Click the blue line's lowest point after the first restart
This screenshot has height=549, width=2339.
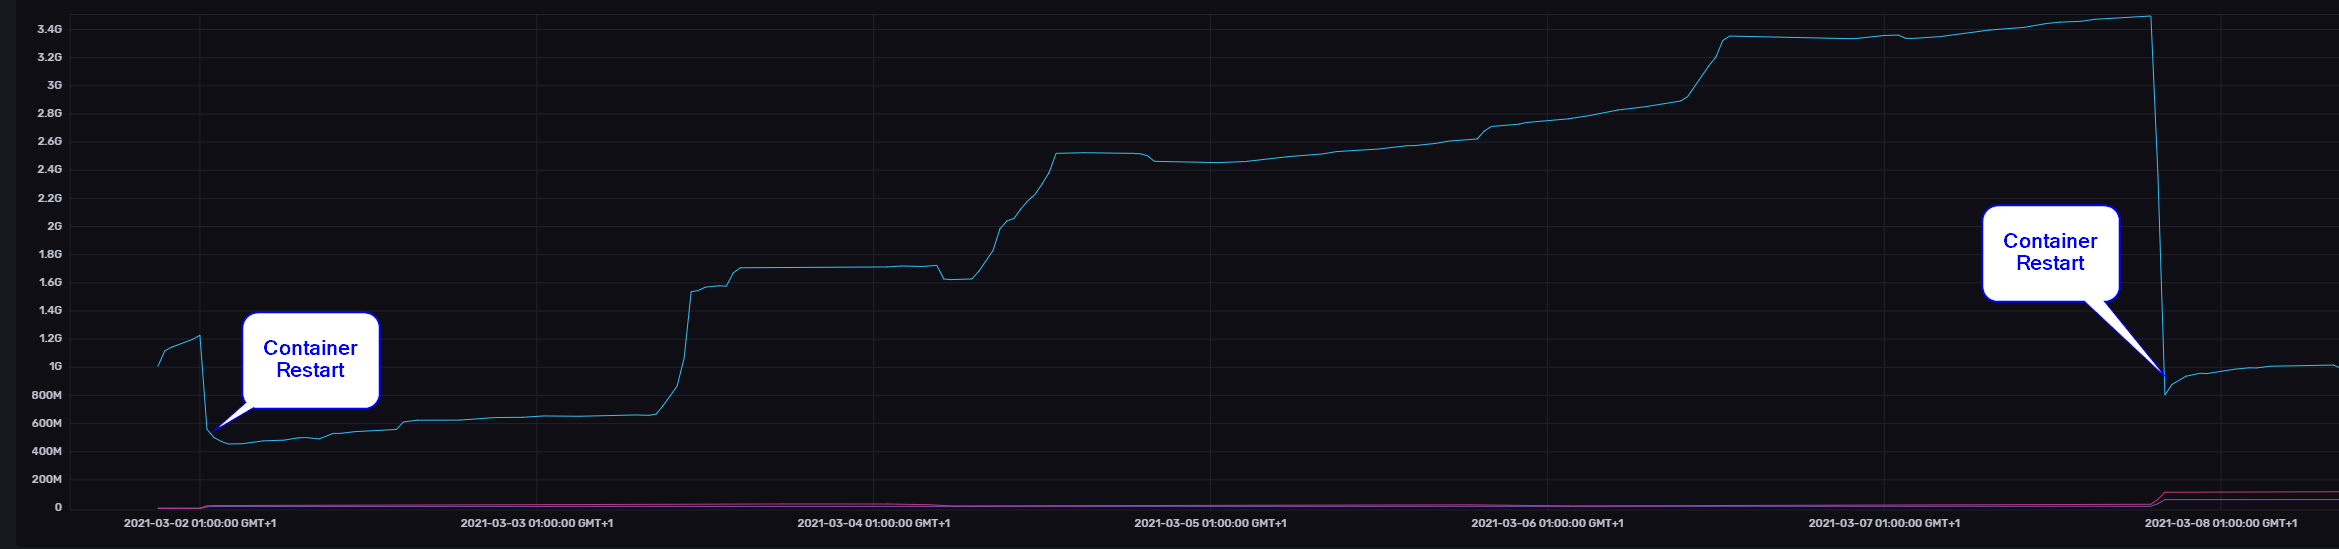coord(232,443)
